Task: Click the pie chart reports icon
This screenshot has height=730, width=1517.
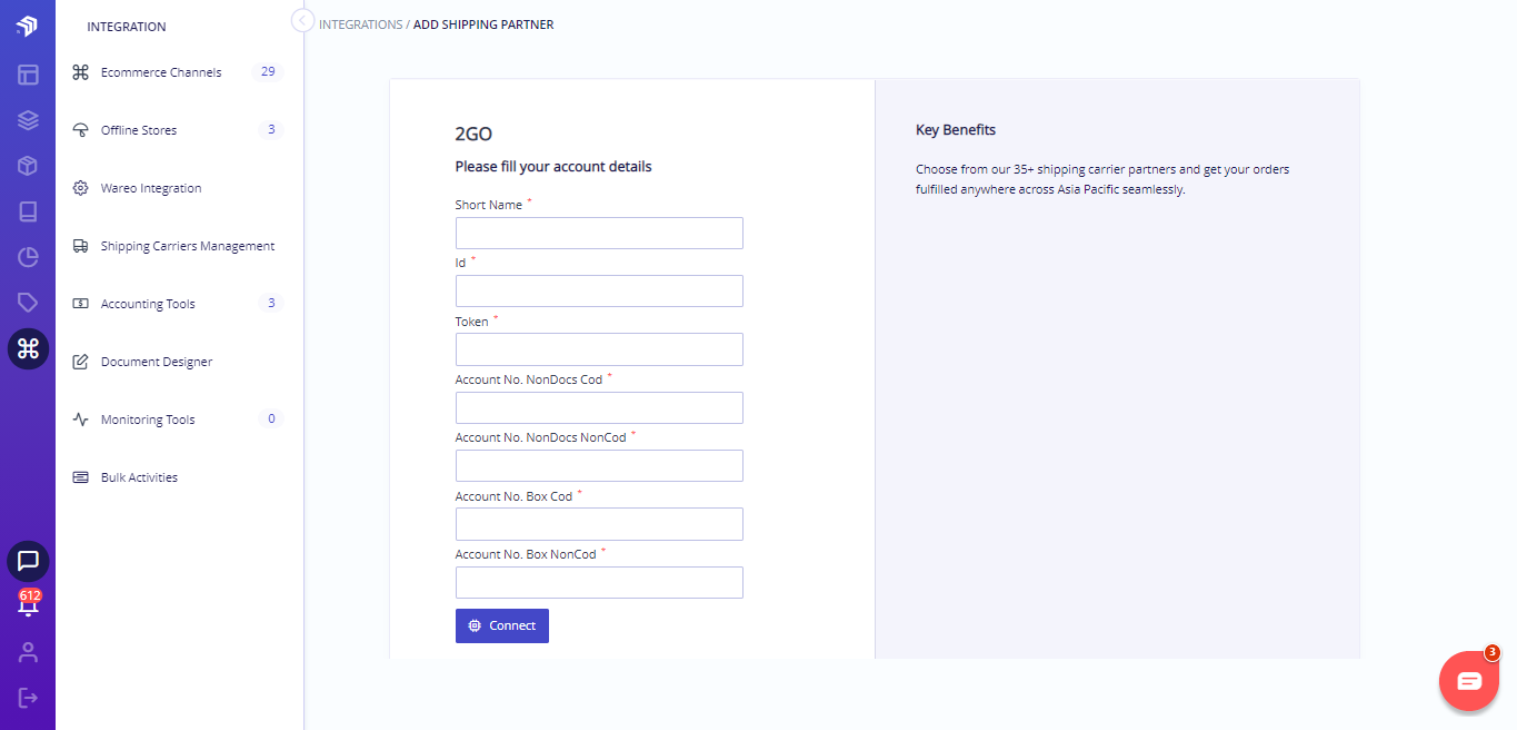Action: click(28, 257)
